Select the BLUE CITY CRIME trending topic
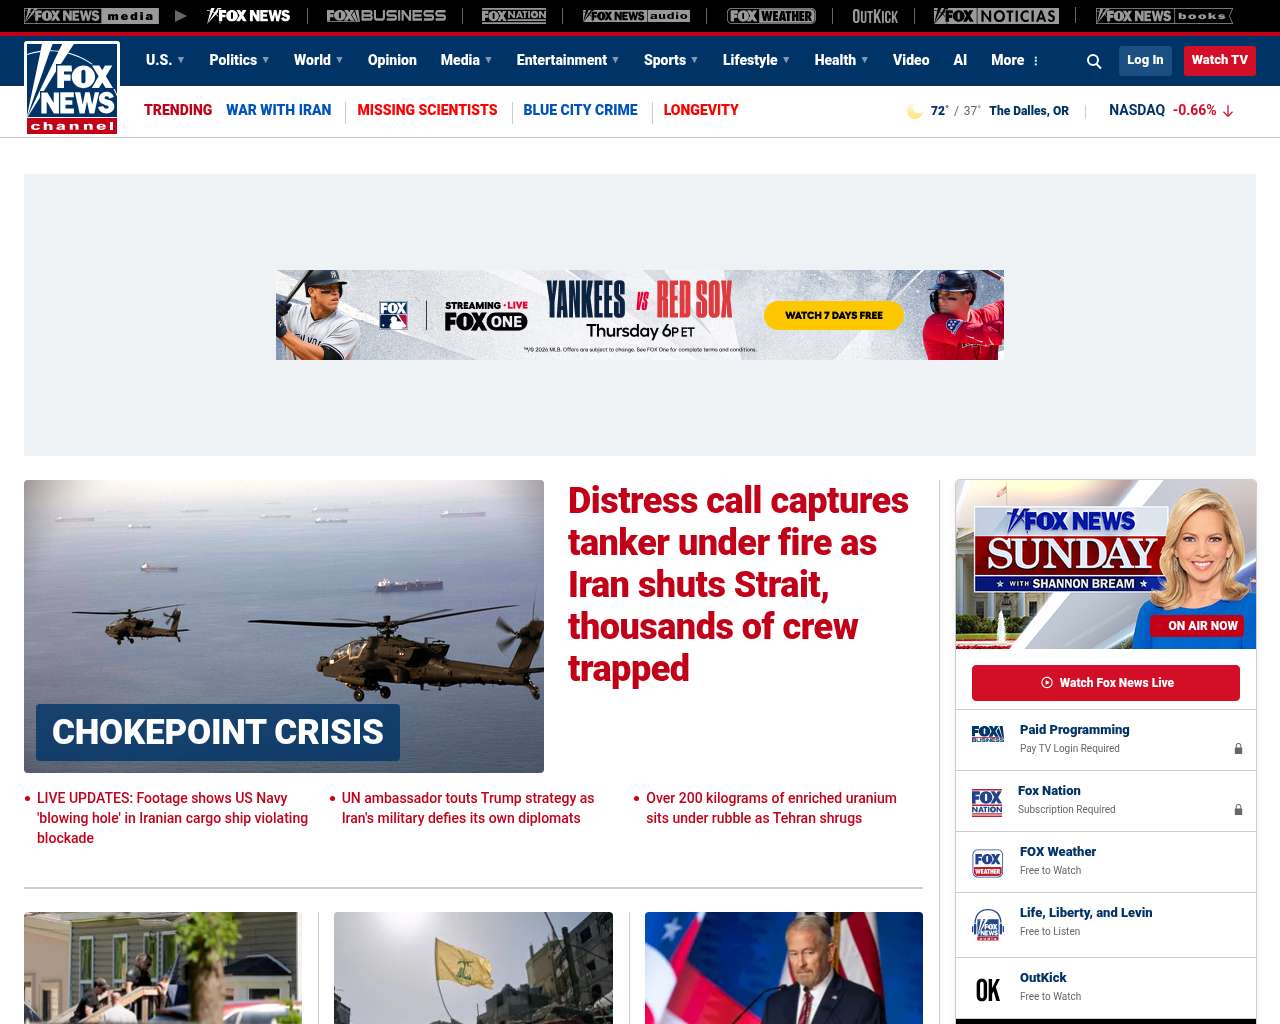Viewport: 1280px width, 1024px height. tap(580, 110)
